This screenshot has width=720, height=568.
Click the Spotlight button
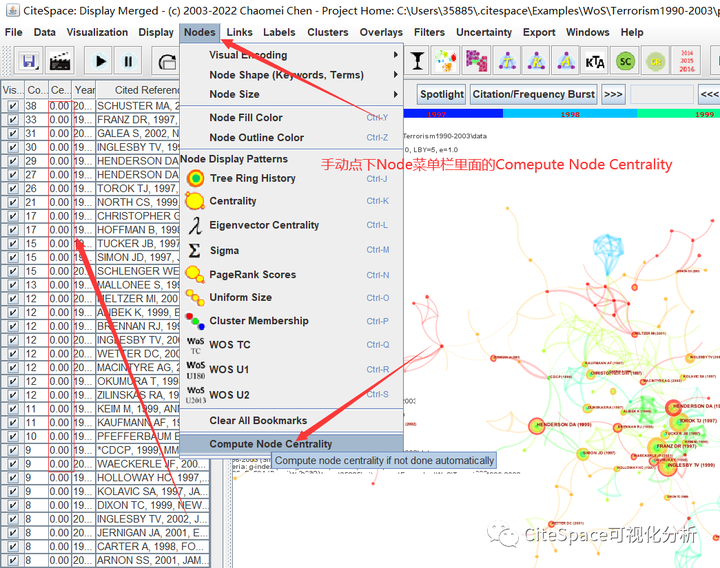click(441, 94)
